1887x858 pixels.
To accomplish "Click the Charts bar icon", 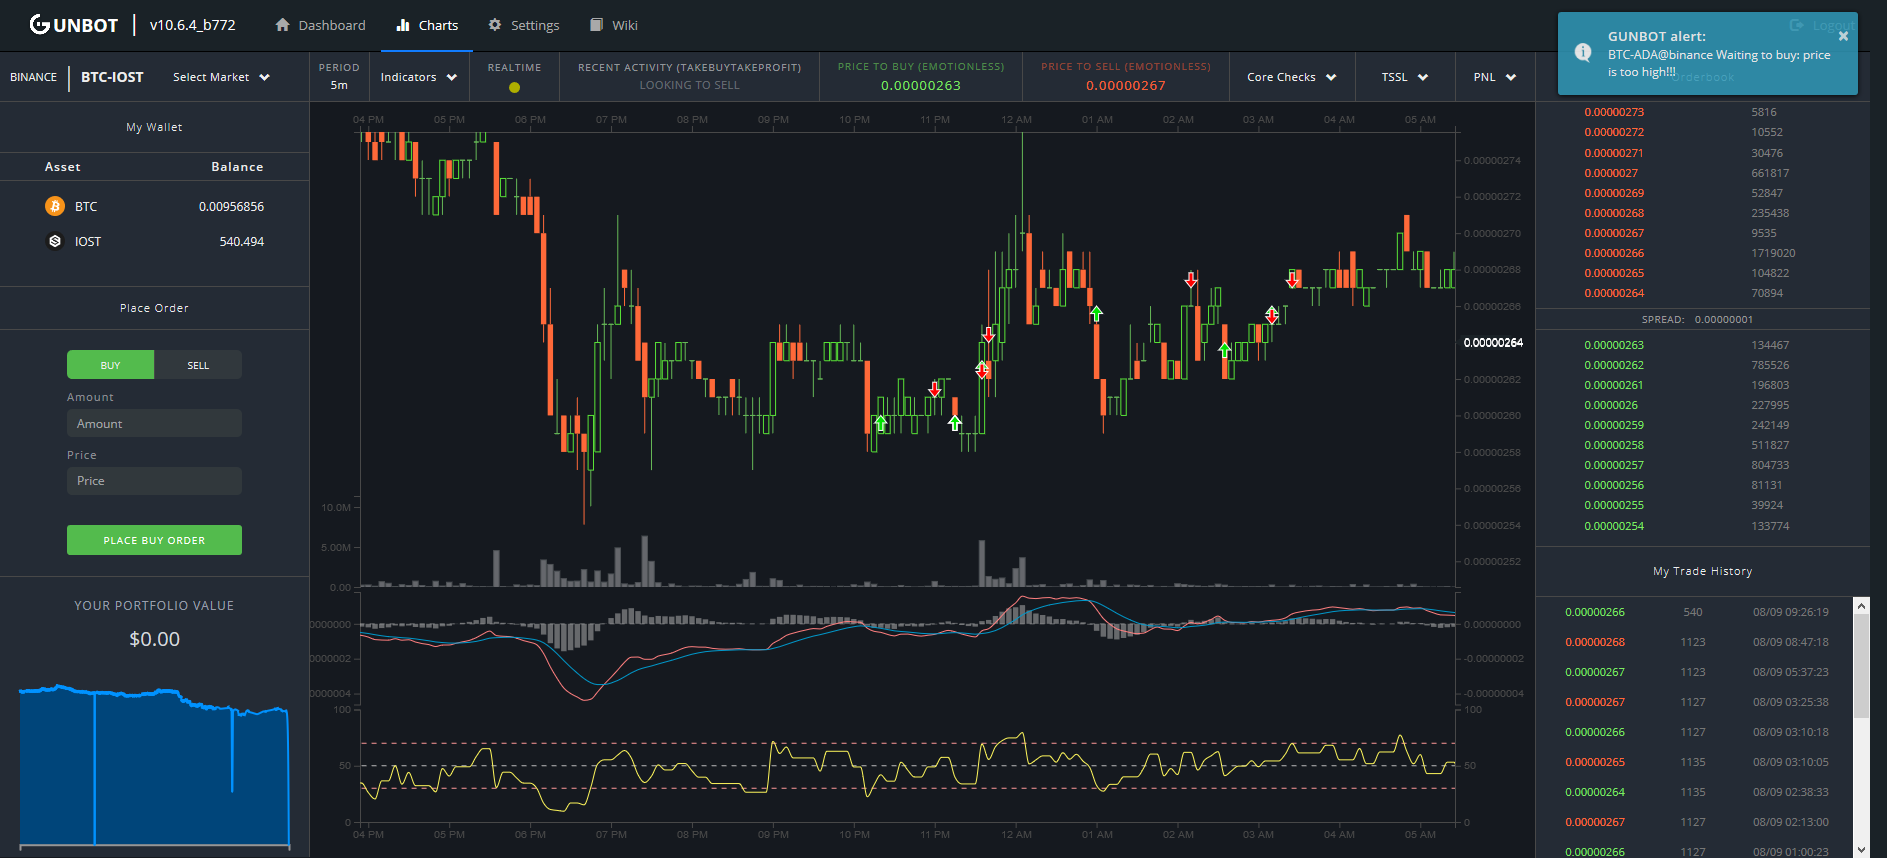I will [x=403, y=24].
